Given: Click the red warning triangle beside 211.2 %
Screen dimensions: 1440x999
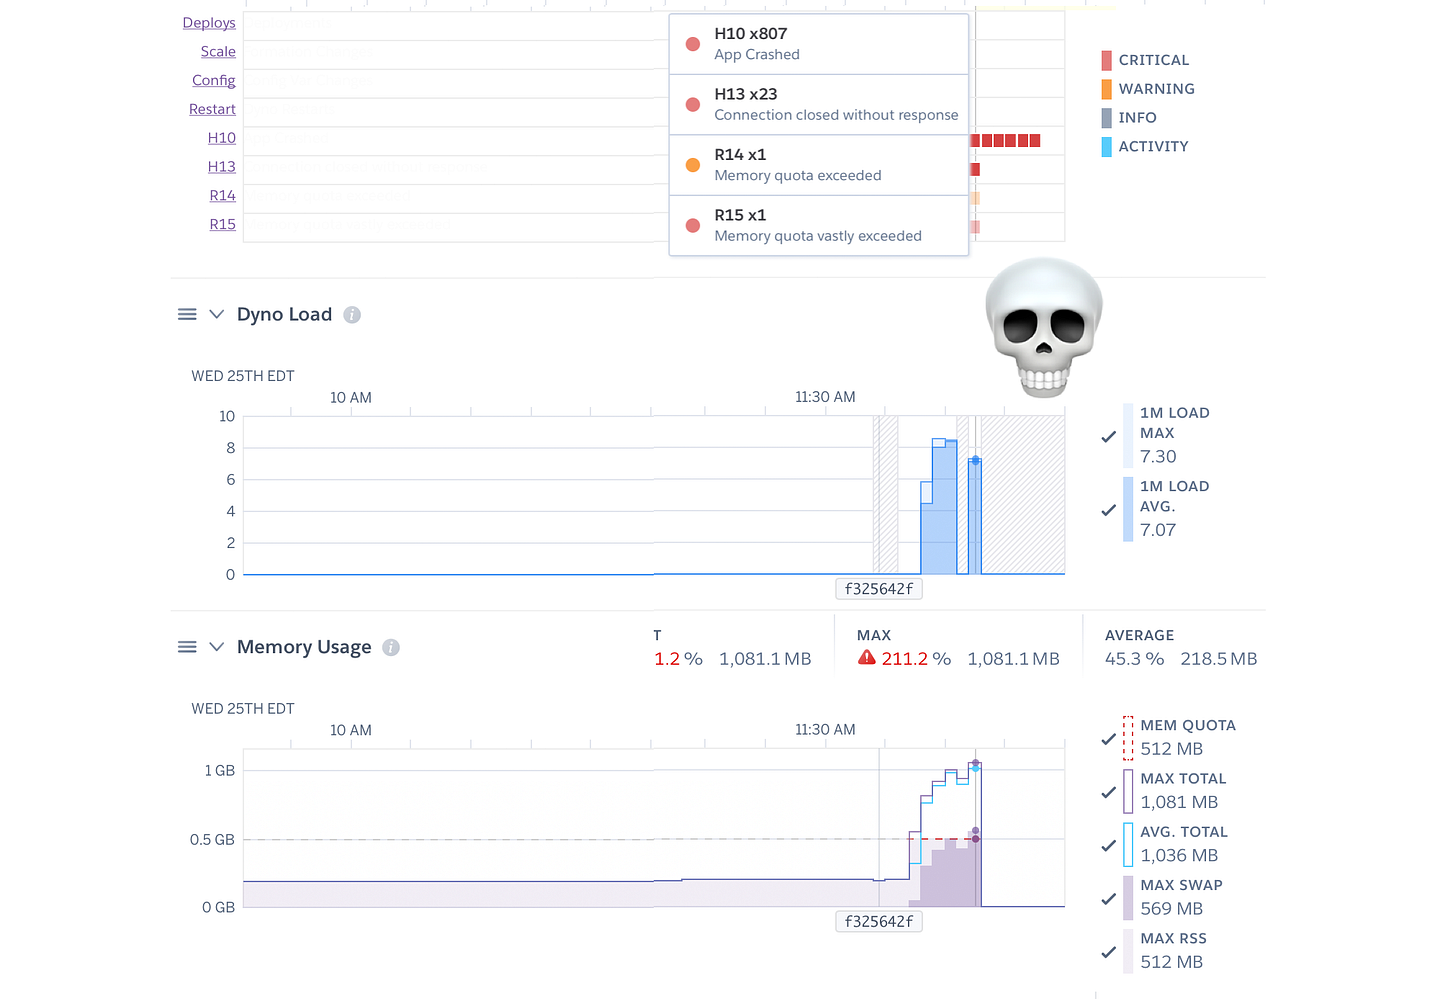Looking at the screenshot, I should [867, 658].
